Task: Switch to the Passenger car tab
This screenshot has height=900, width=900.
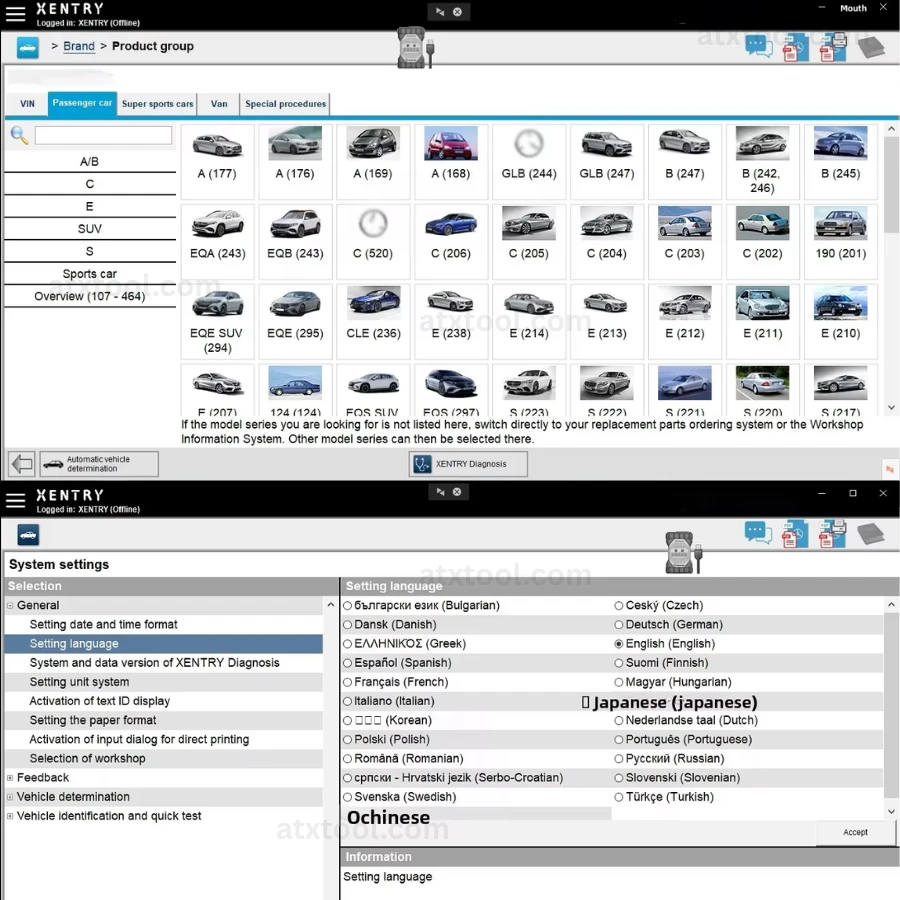Action: (82, 103)
